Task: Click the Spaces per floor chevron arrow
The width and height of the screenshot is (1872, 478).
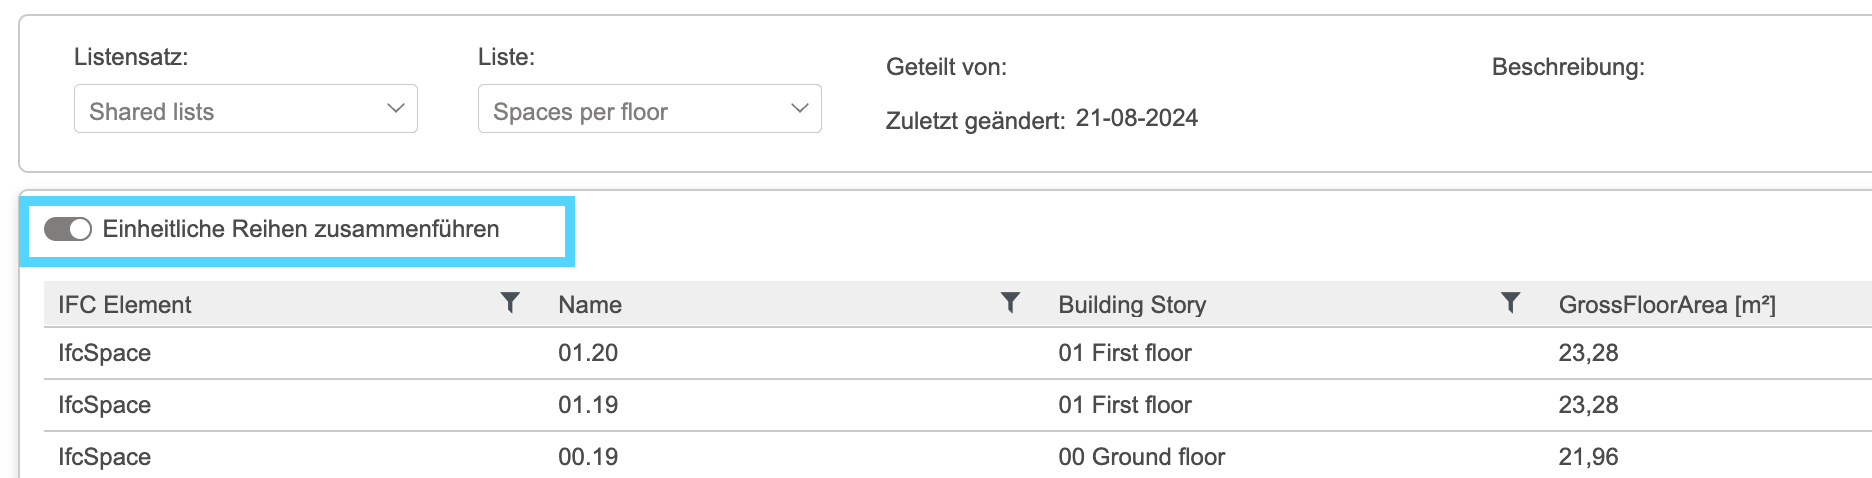Action: pyautogui.click(x=799, y=109)
